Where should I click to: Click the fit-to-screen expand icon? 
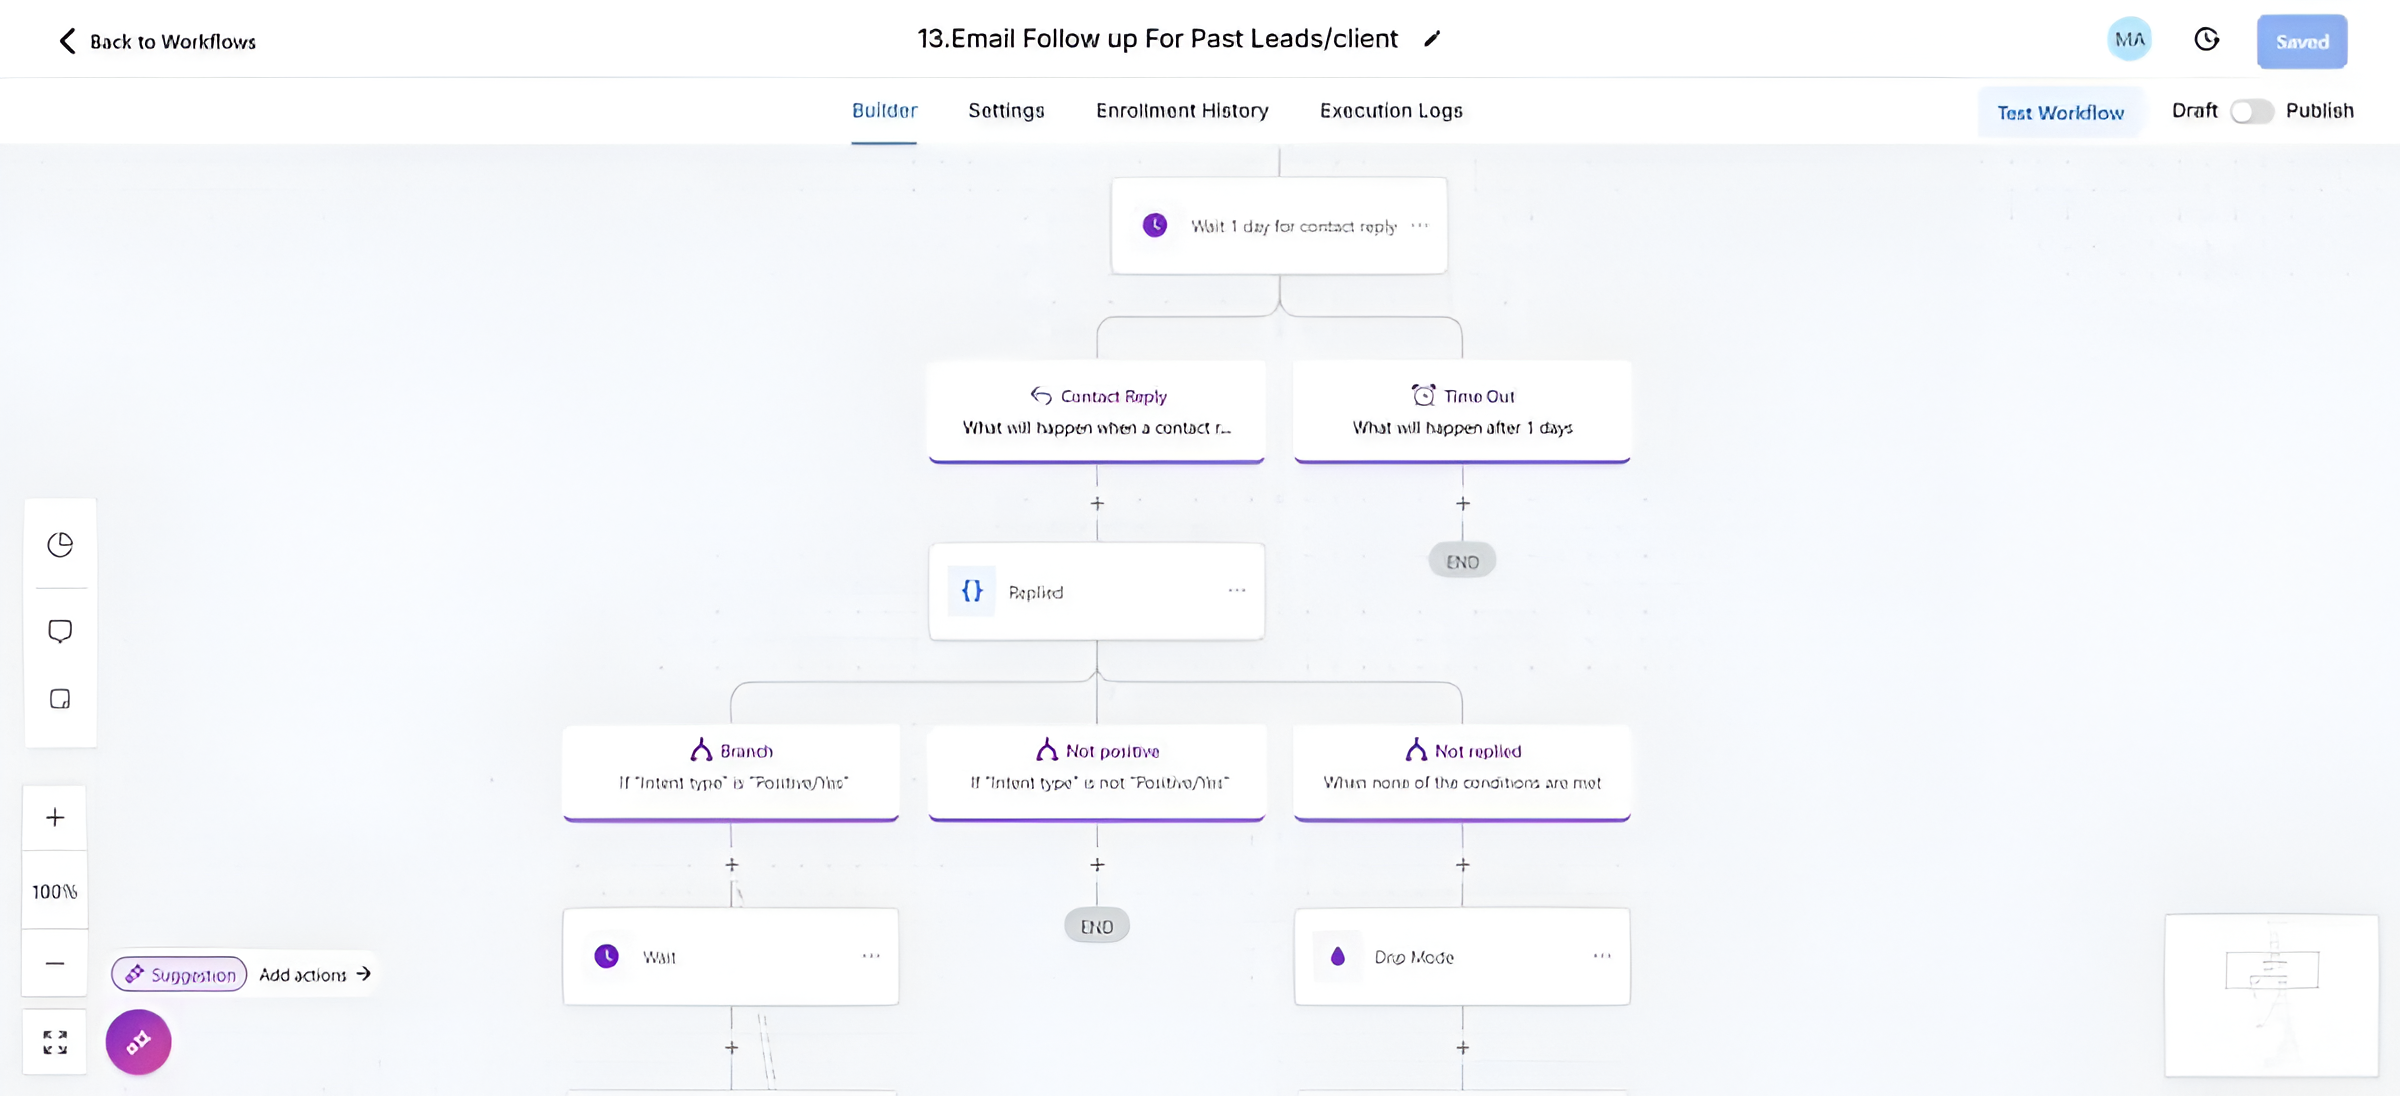point(55,1042)
